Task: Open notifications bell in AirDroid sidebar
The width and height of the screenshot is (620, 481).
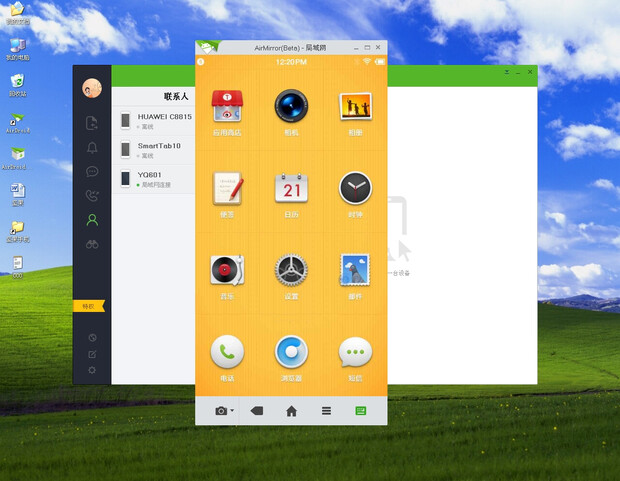Action: pyautogui.click(x=92, y=148)
